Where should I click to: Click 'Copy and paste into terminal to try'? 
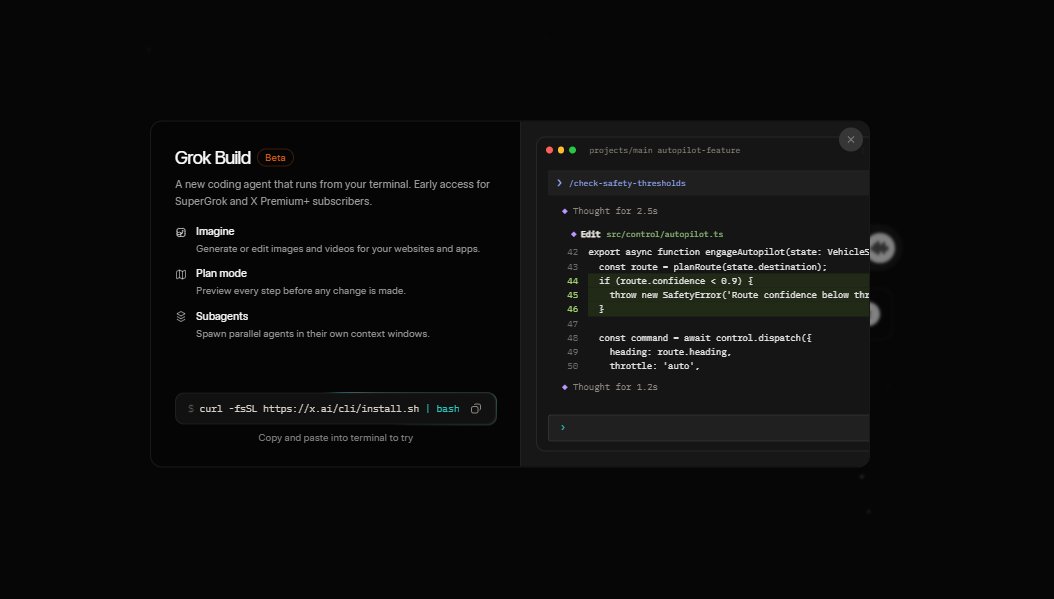335,438
